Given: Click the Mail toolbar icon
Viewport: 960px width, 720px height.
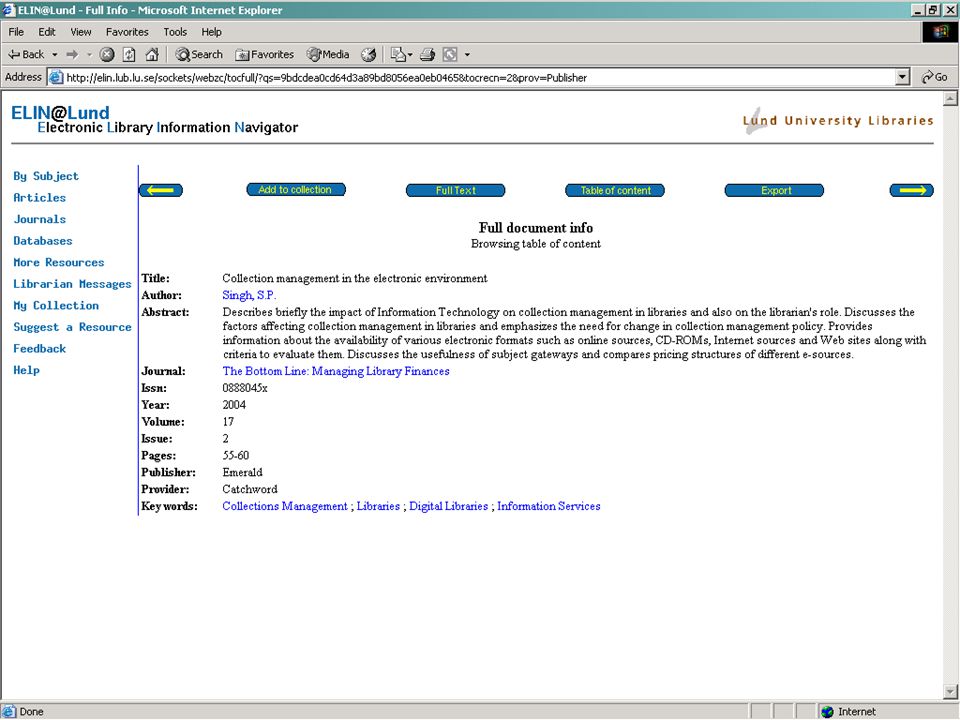Looking at the screenshot, I should pos(398,54).
